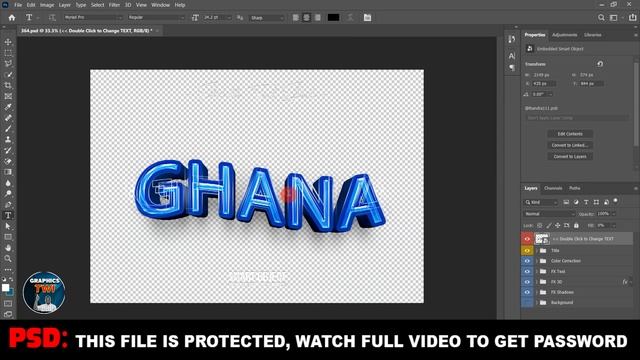Viewport: 640px width, 360px height.
Task: Select the History Brush tool
Action: tap(8, 150)
